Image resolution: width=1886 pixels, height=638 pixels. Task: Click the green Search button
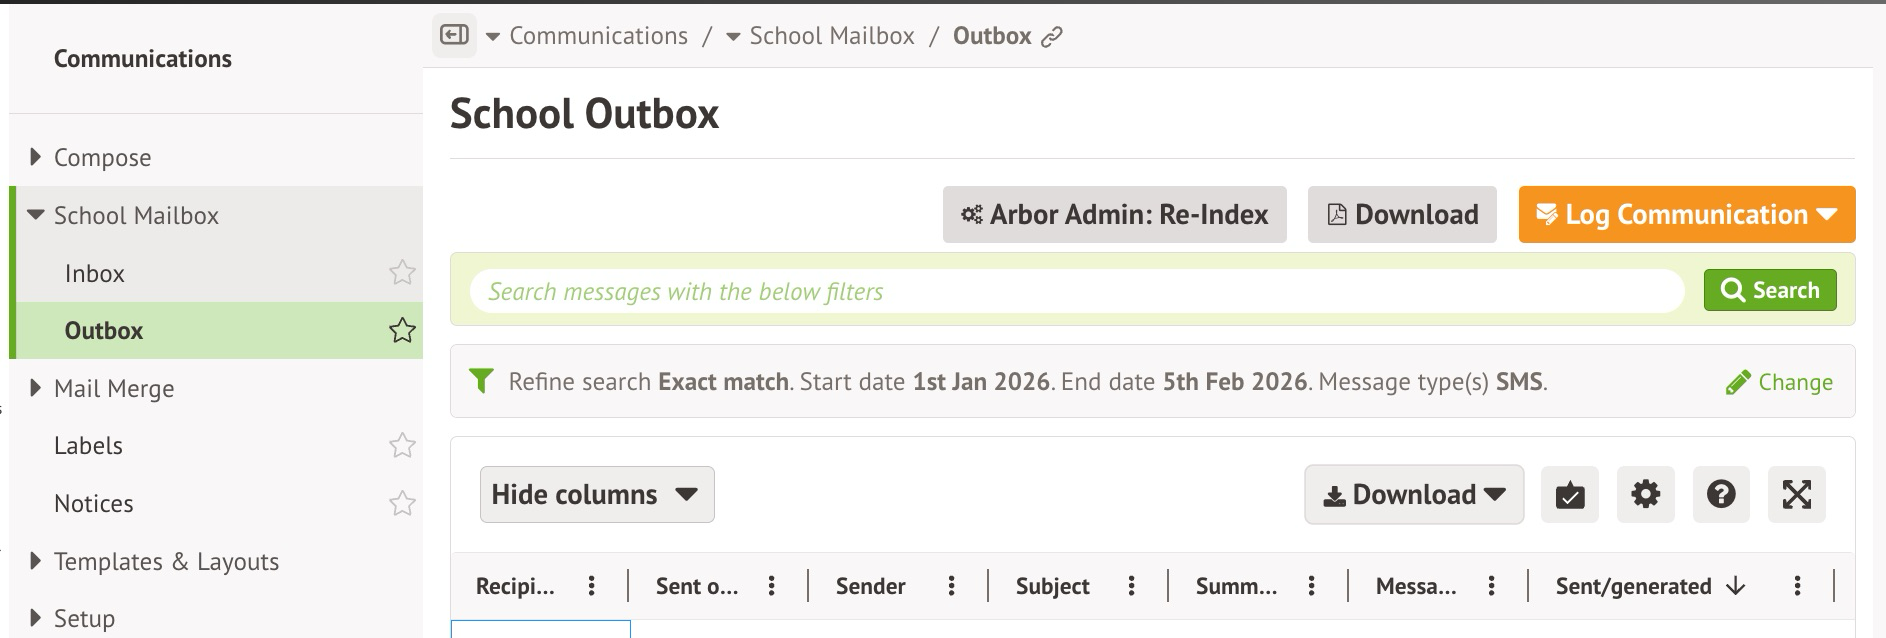click(x=1769, y=290)
